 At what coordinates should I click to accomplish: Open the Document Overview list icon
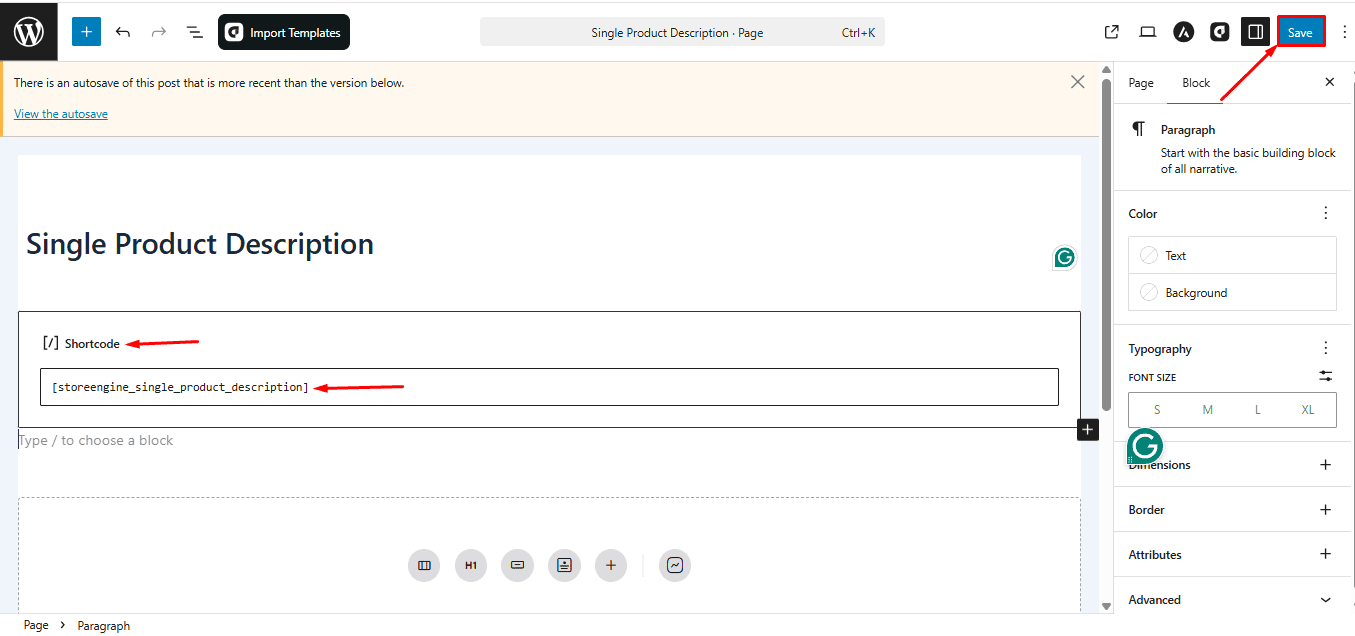coord(194,31)
